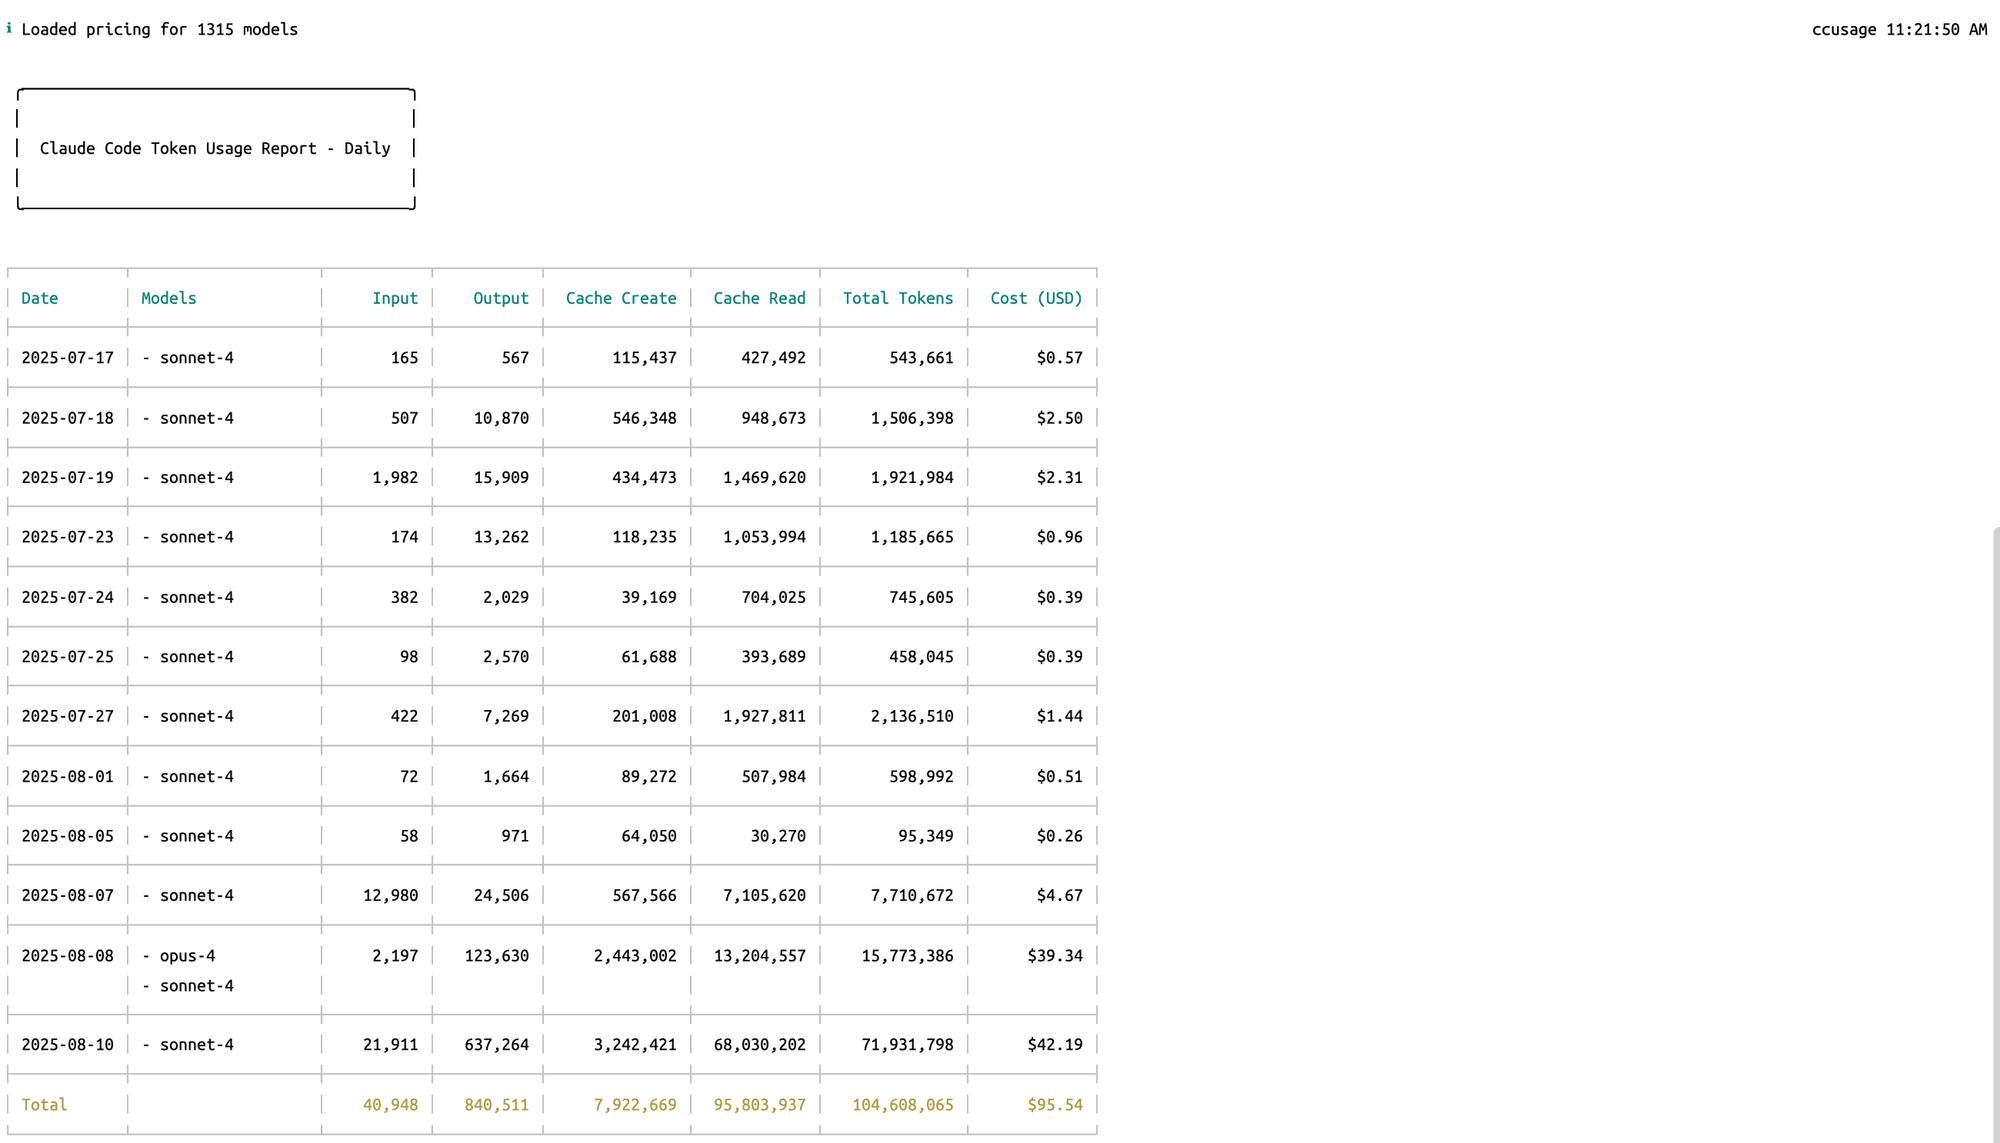Click the cache read value '1,927,811'
2000x1143 pixels.
[764, 716]
